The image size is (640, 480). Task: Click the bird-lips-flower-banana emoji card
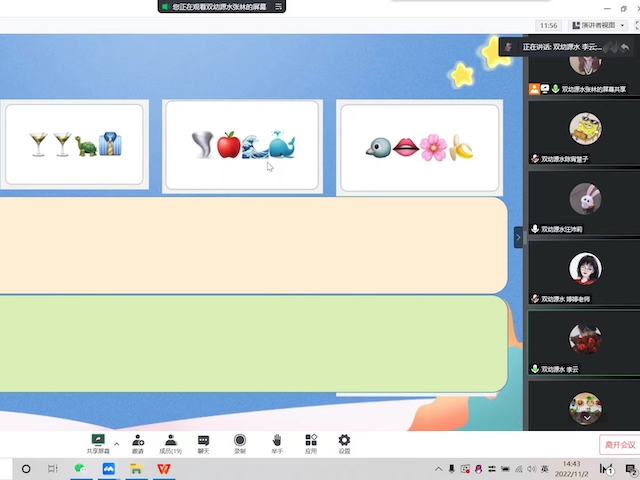click(420, 147)
